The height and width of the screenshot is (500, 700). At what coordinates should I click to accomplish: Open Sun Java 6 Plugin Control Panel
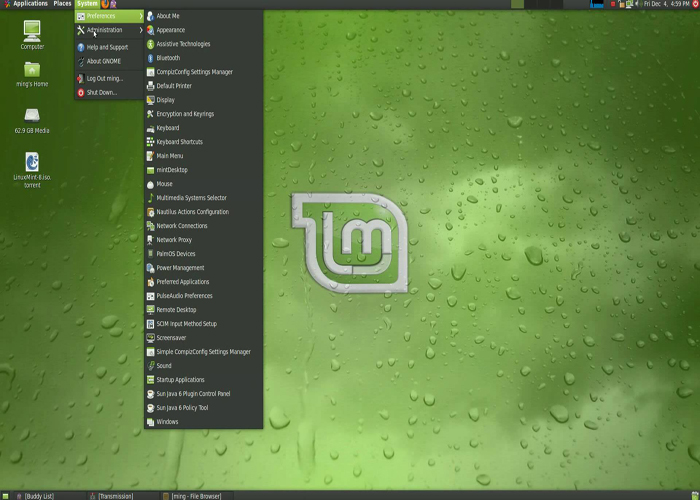pos(203,394)
